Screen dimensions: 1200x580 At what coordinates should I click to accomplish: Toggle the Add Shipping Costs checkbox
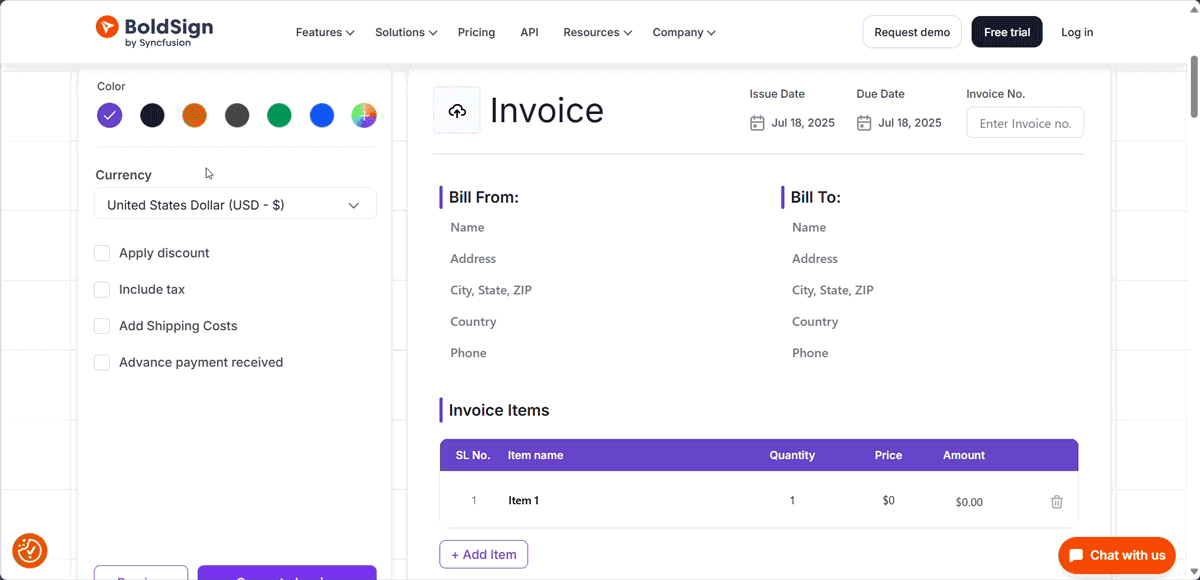click(102, 326)
